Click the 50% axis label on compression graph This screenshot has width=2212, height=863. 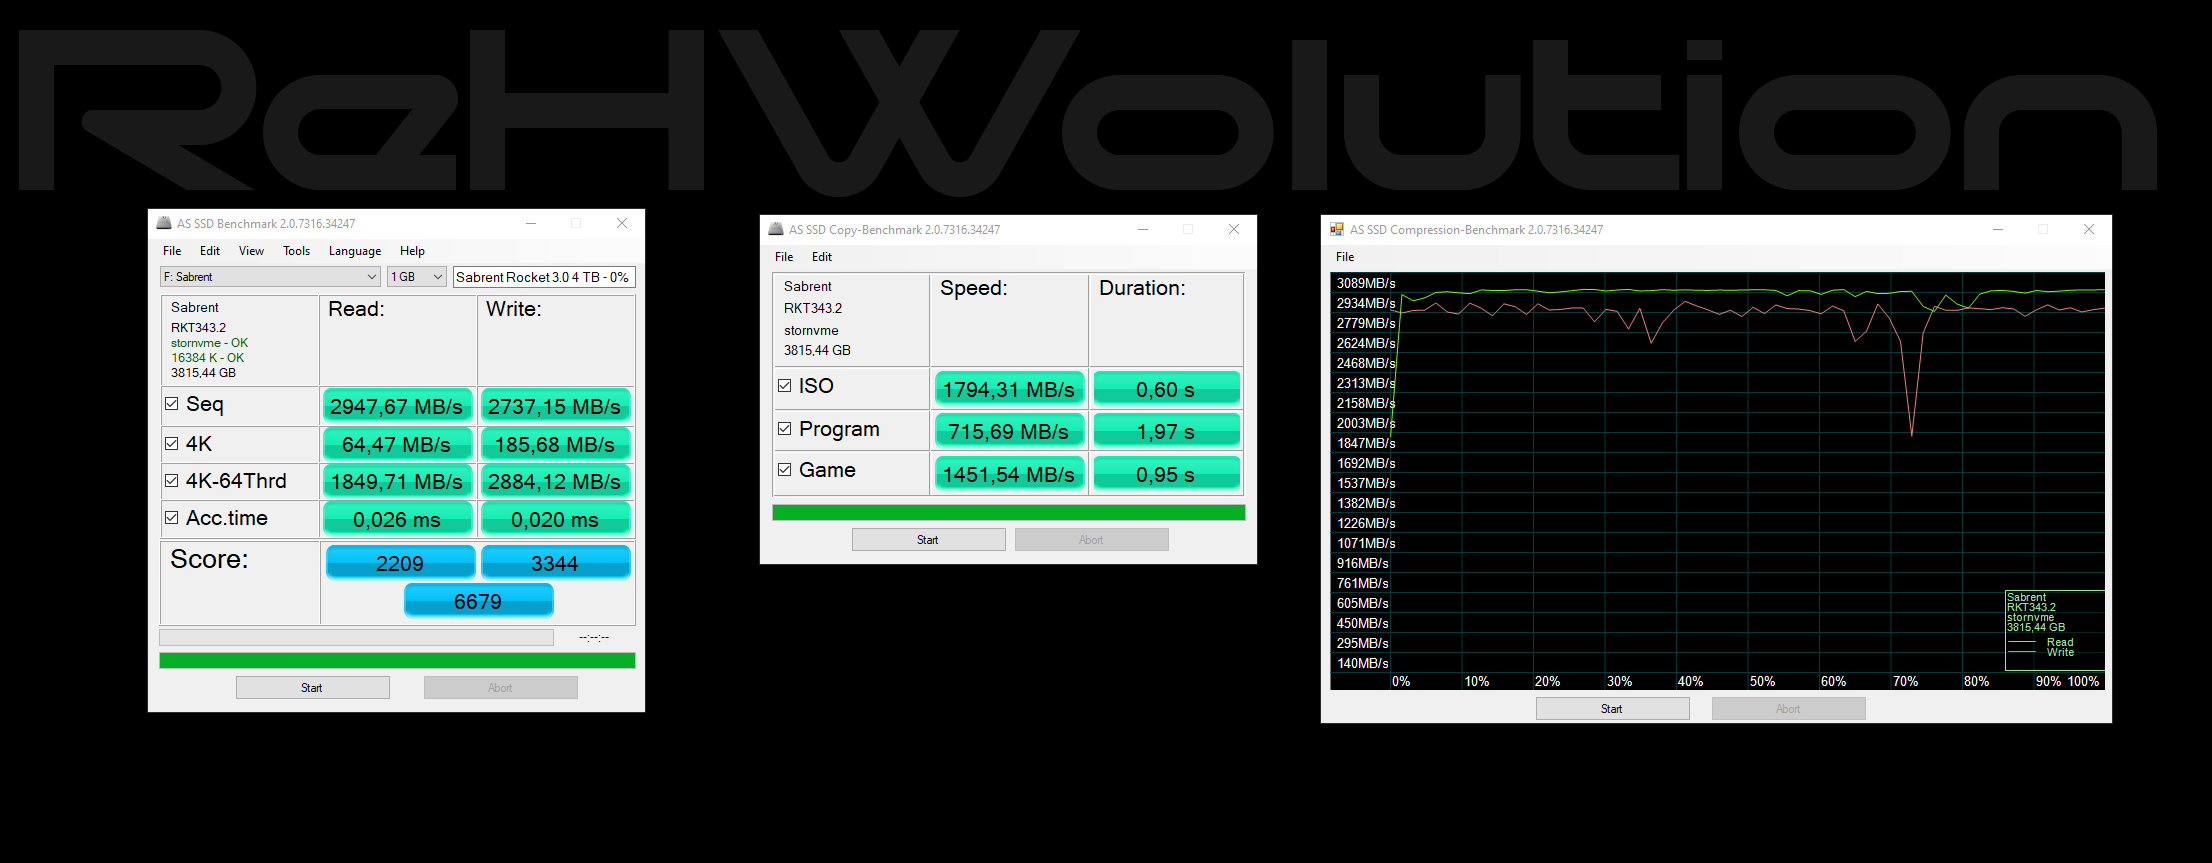(1762, 681)
